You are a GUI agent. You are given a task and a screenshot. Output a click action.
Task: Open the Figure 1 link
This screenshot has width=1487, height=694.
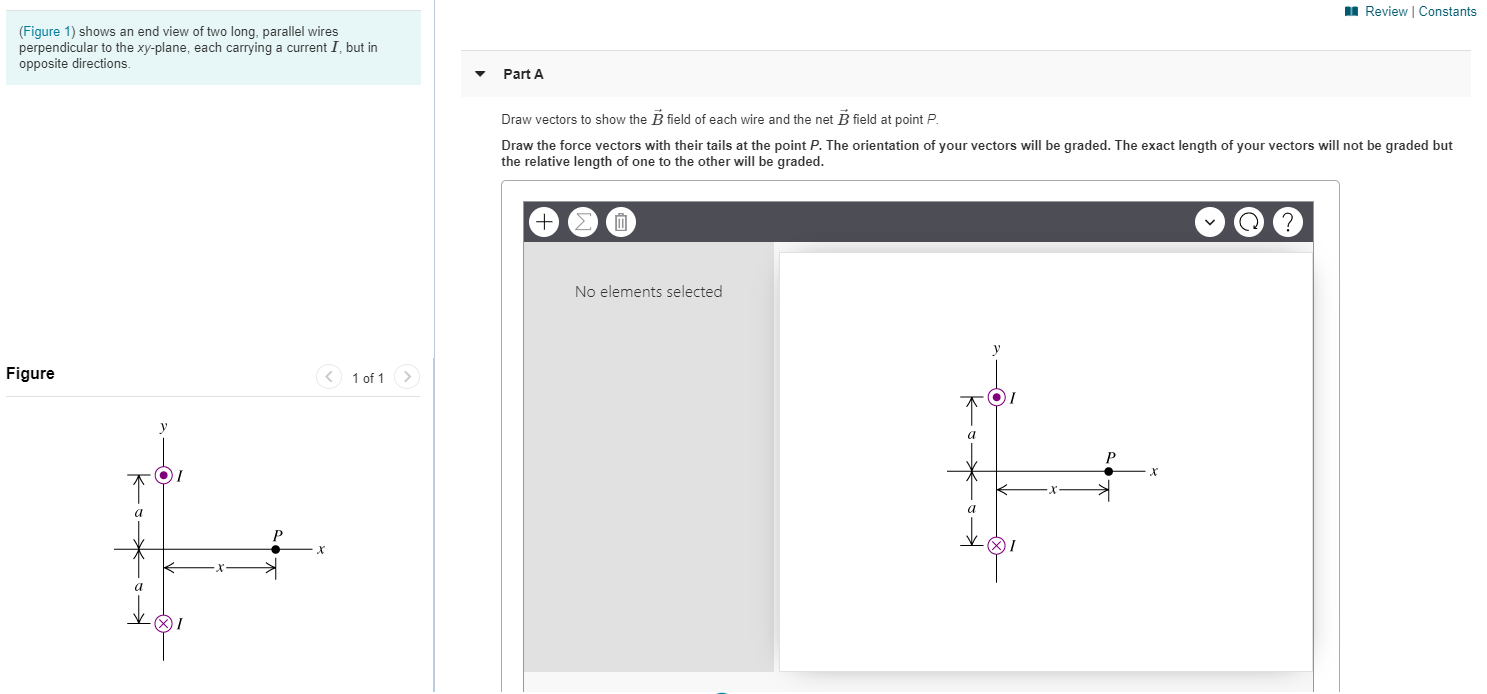[x=45, y=31]
